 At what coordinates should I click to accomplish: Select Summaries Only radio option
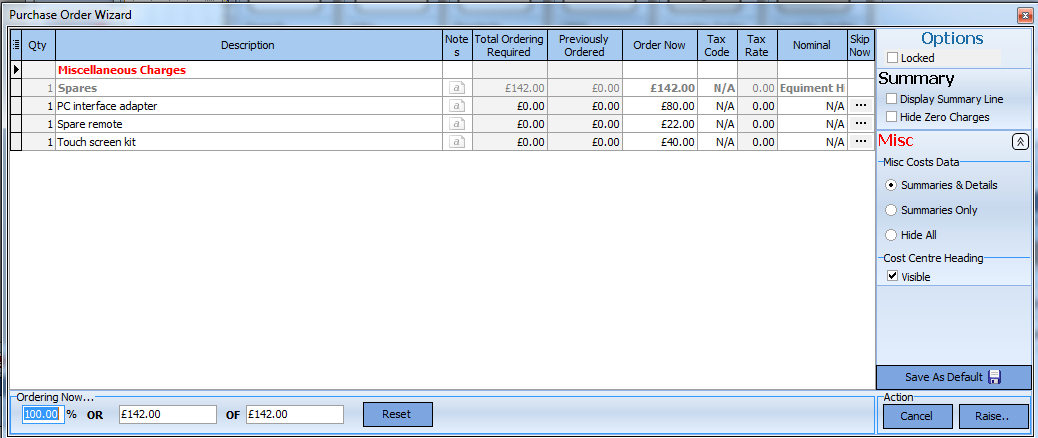pyautogui.click(x=891, y=210)
